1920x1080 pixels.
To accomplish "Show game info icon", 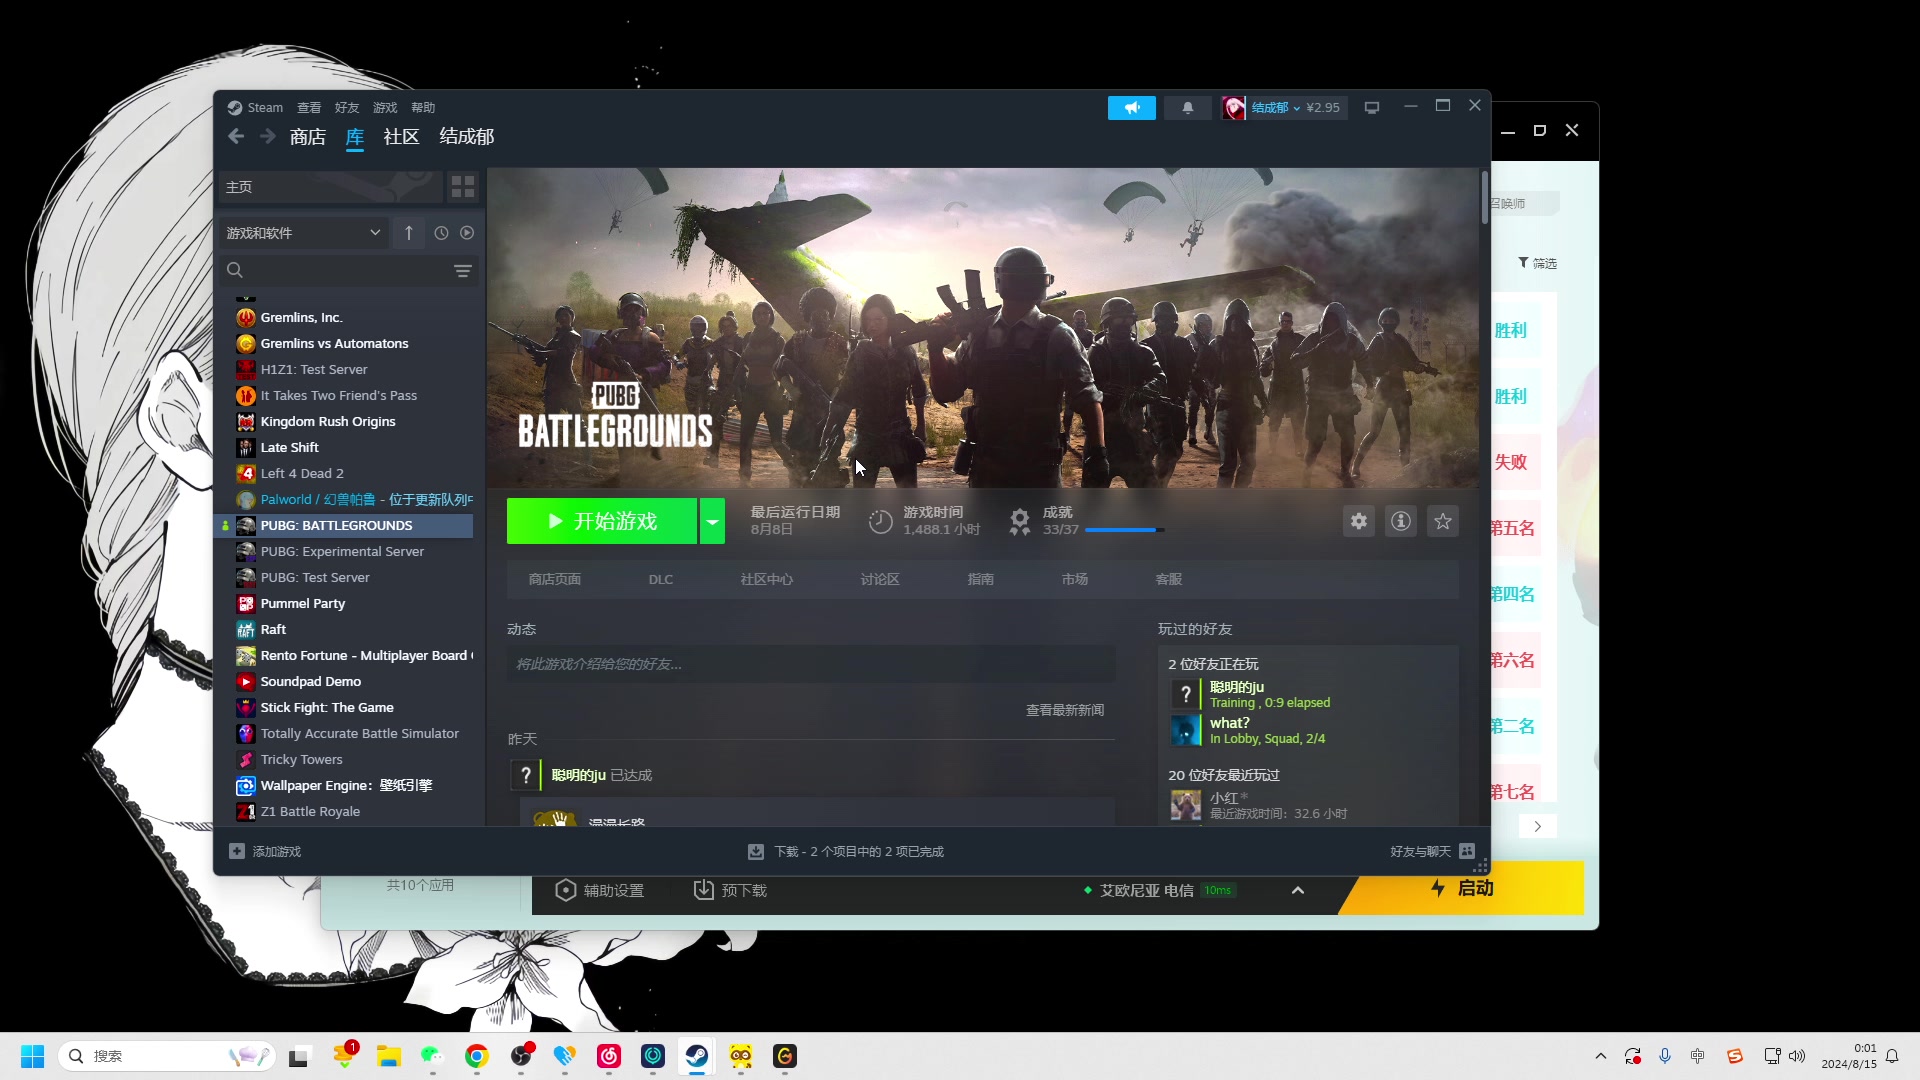I will (1400, 521).
